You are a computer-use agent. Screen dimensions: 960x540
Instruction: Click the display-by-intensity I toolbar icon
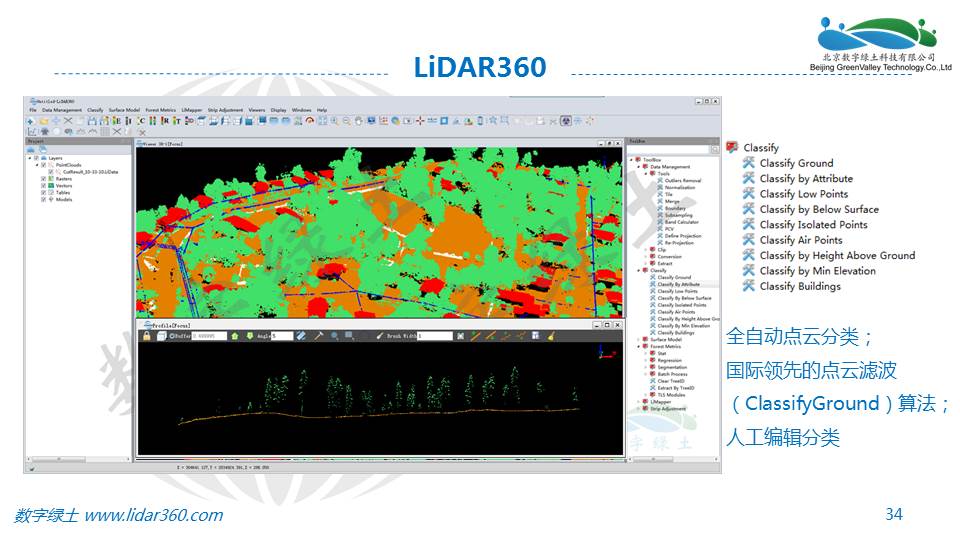pyautogui.click(x=128, y=121)
